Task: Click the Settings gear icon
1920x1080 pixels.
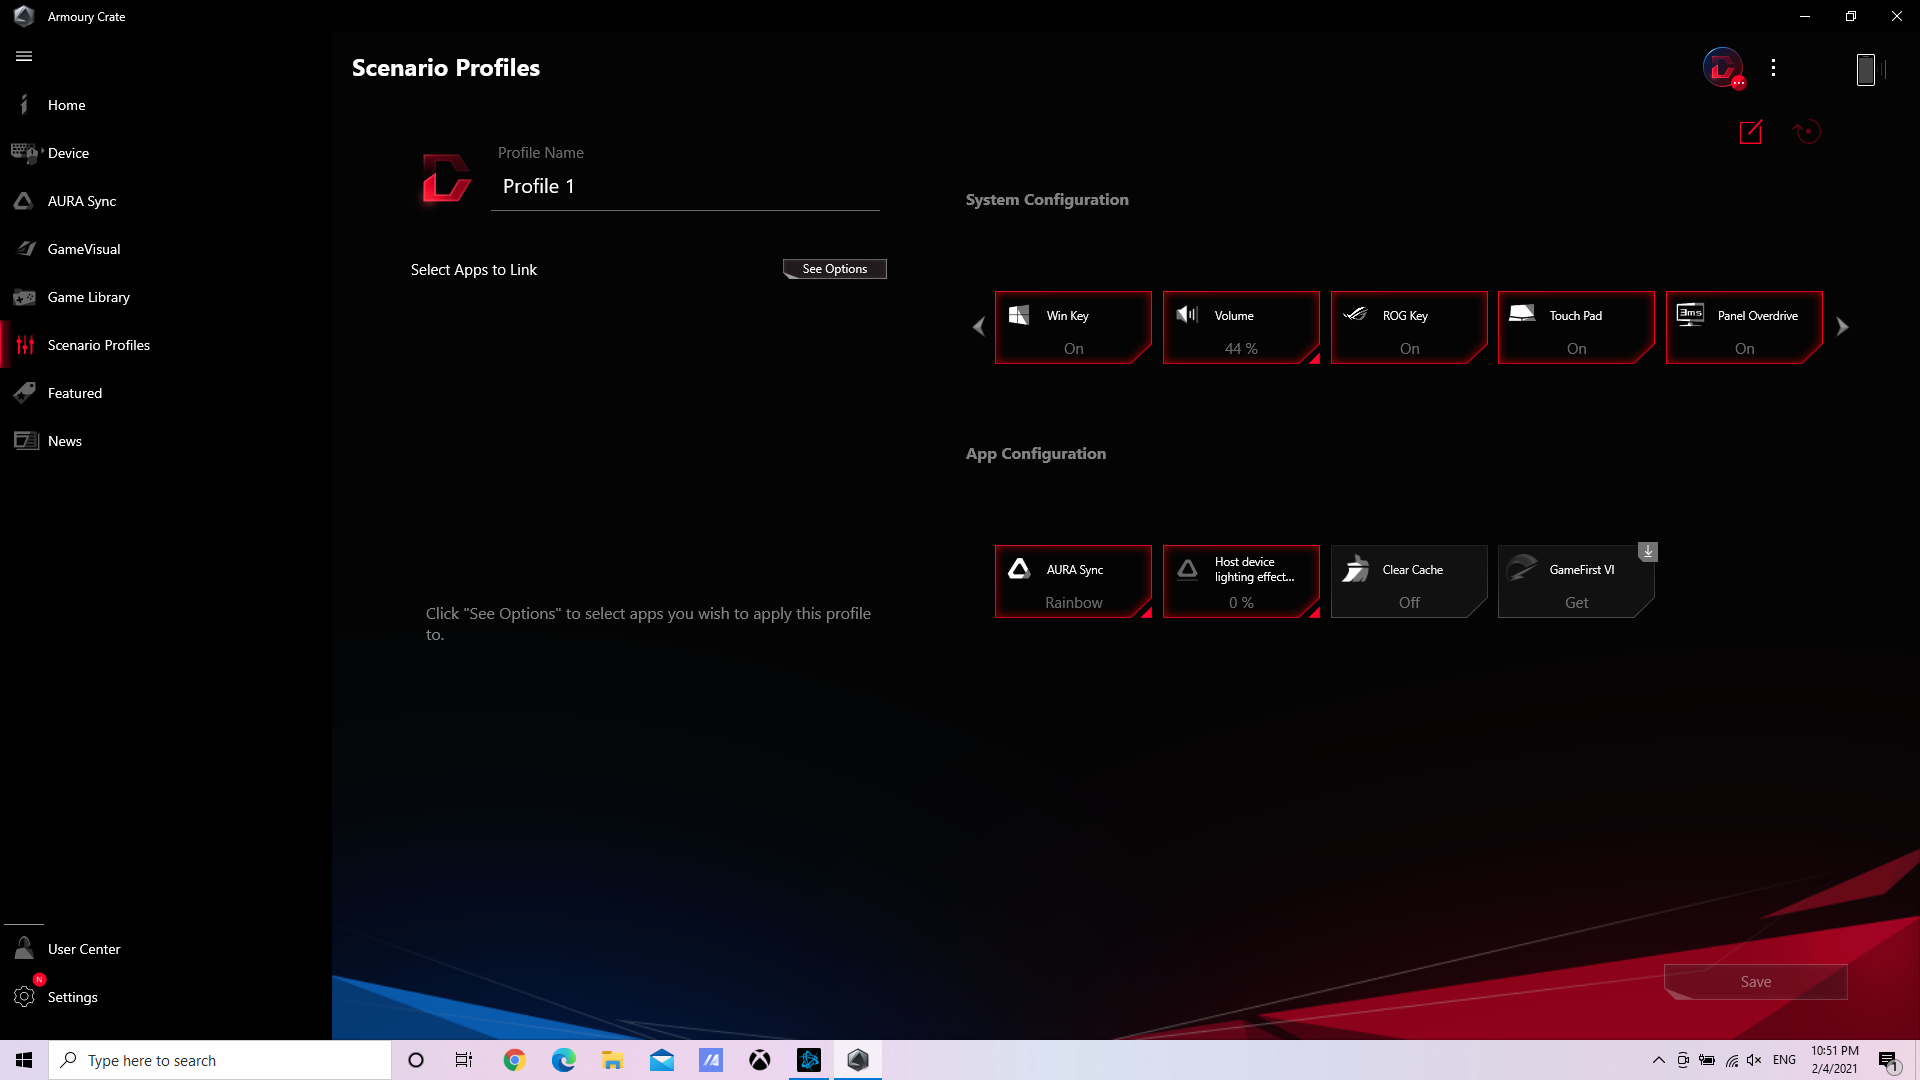Action: [24, 997]
